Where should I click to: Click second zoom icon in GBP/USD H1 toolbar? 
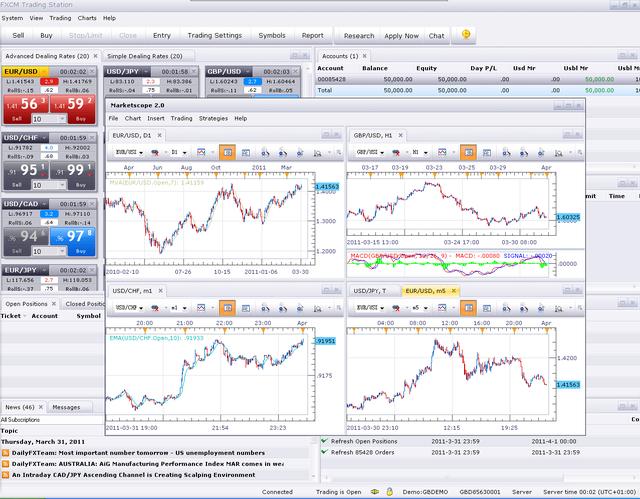[524, 153]
